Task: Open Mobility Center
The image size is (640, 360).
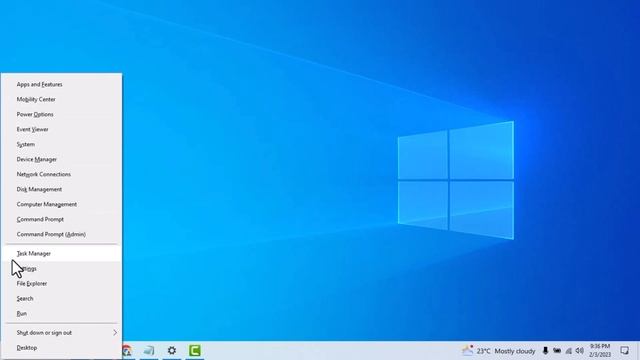Action: pyautogui.click(x=61, y=100)
